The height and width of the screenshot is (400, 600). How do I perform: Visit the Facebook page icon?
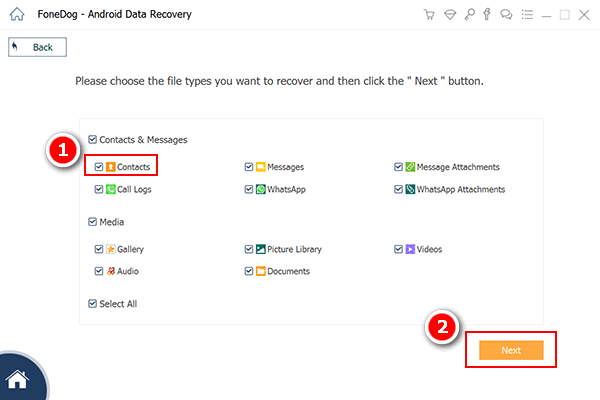coord(487,15)
